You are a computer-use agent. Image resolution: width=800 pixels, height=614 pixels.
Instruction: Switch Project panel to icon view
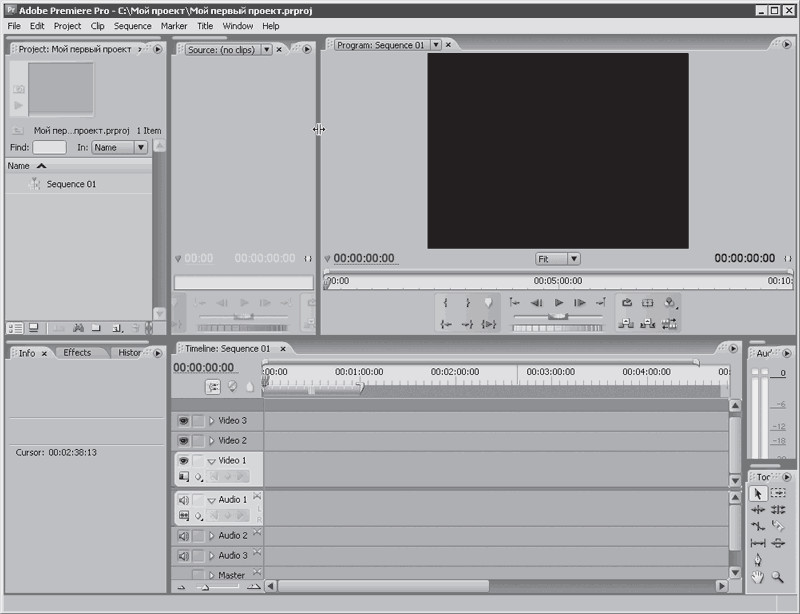pyautogui.click(x=33, y=327)
